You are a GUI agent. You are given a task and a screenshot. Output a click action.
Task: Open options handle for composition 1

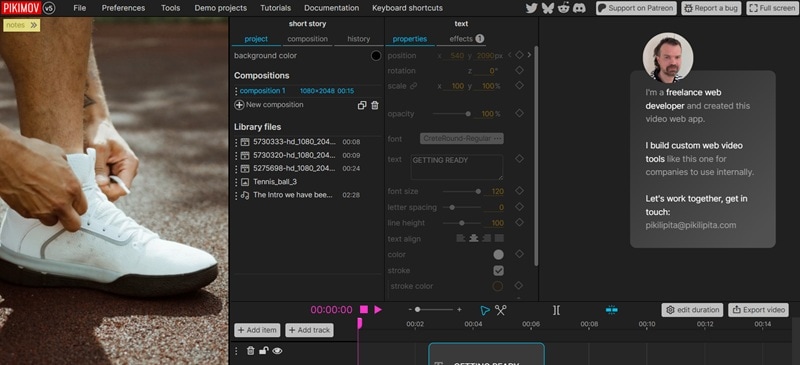tap(236, 91)
